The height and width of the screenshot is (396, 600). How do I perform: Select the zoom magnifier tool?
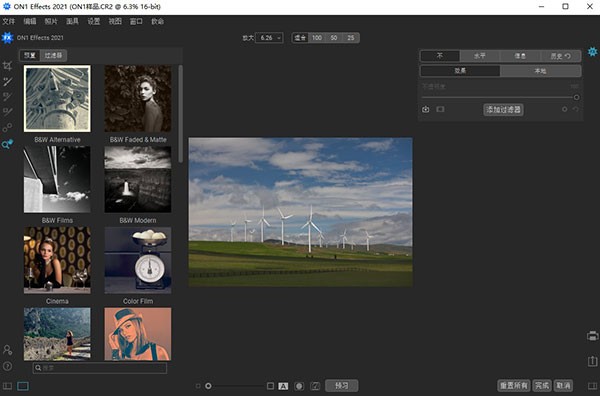7,144
